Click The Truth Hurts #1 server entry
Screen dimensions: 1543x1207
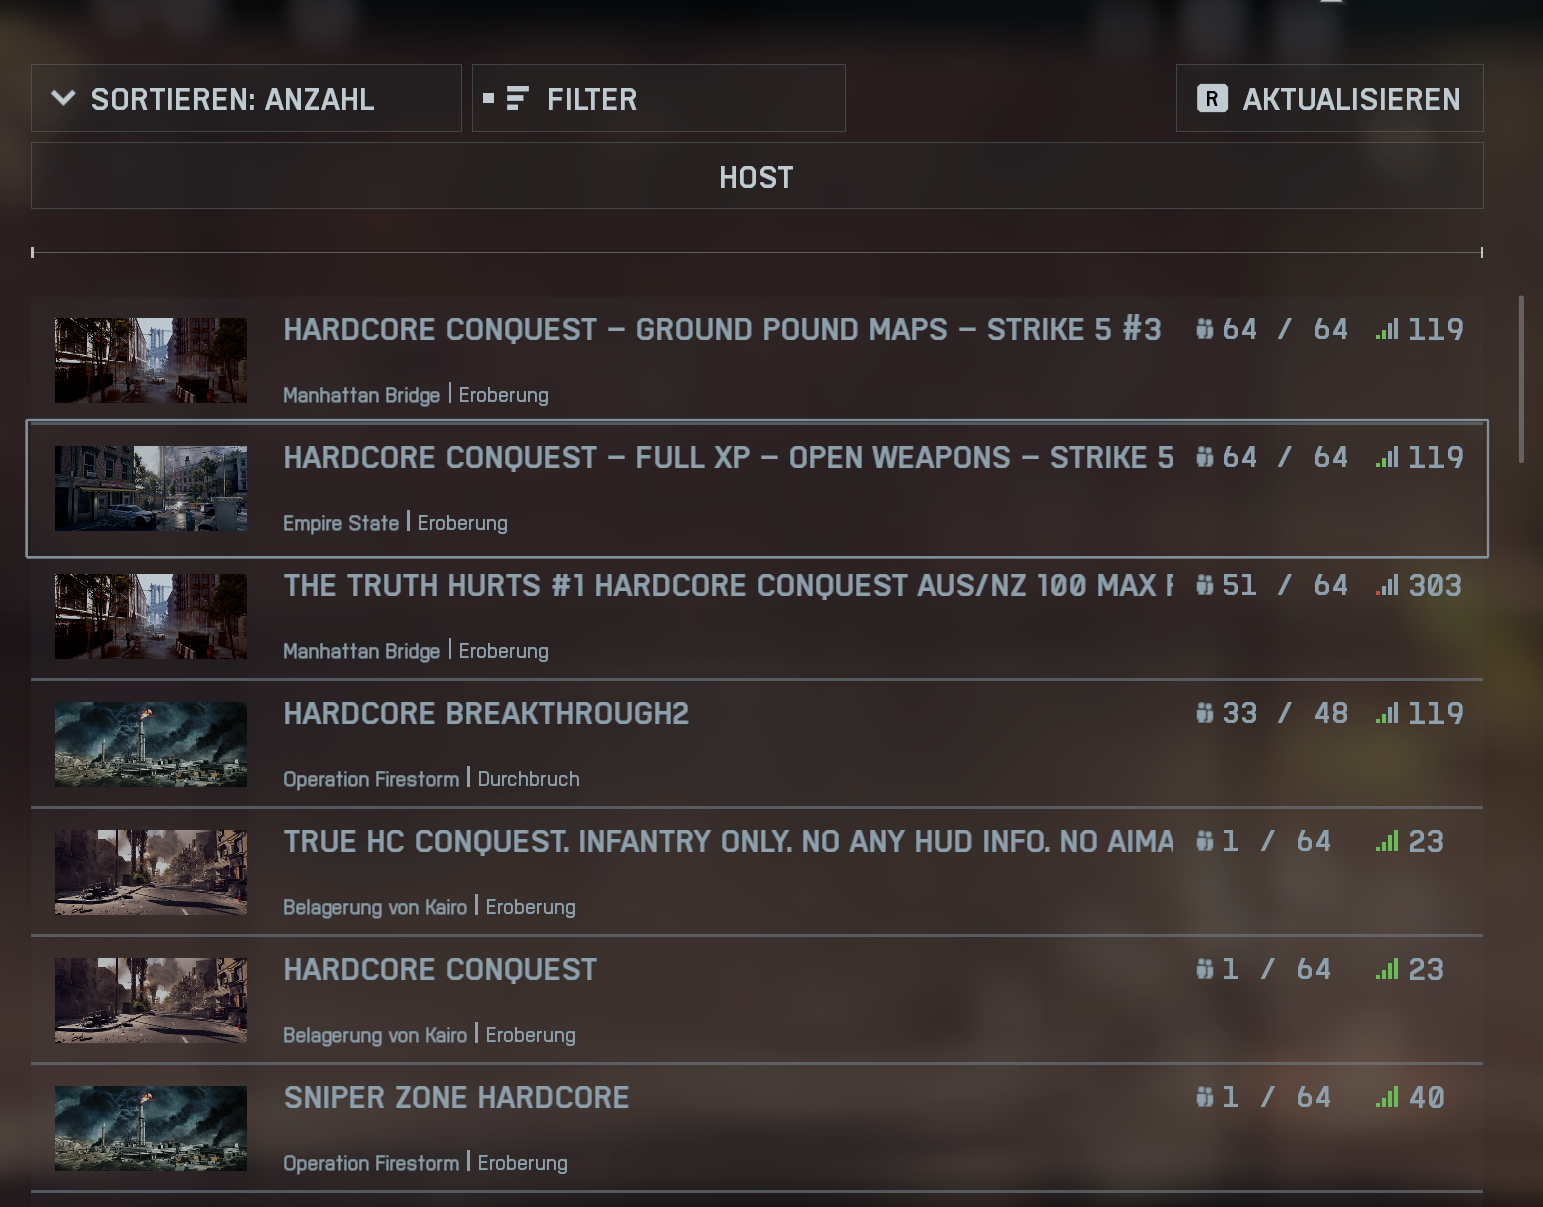point(757,616)
